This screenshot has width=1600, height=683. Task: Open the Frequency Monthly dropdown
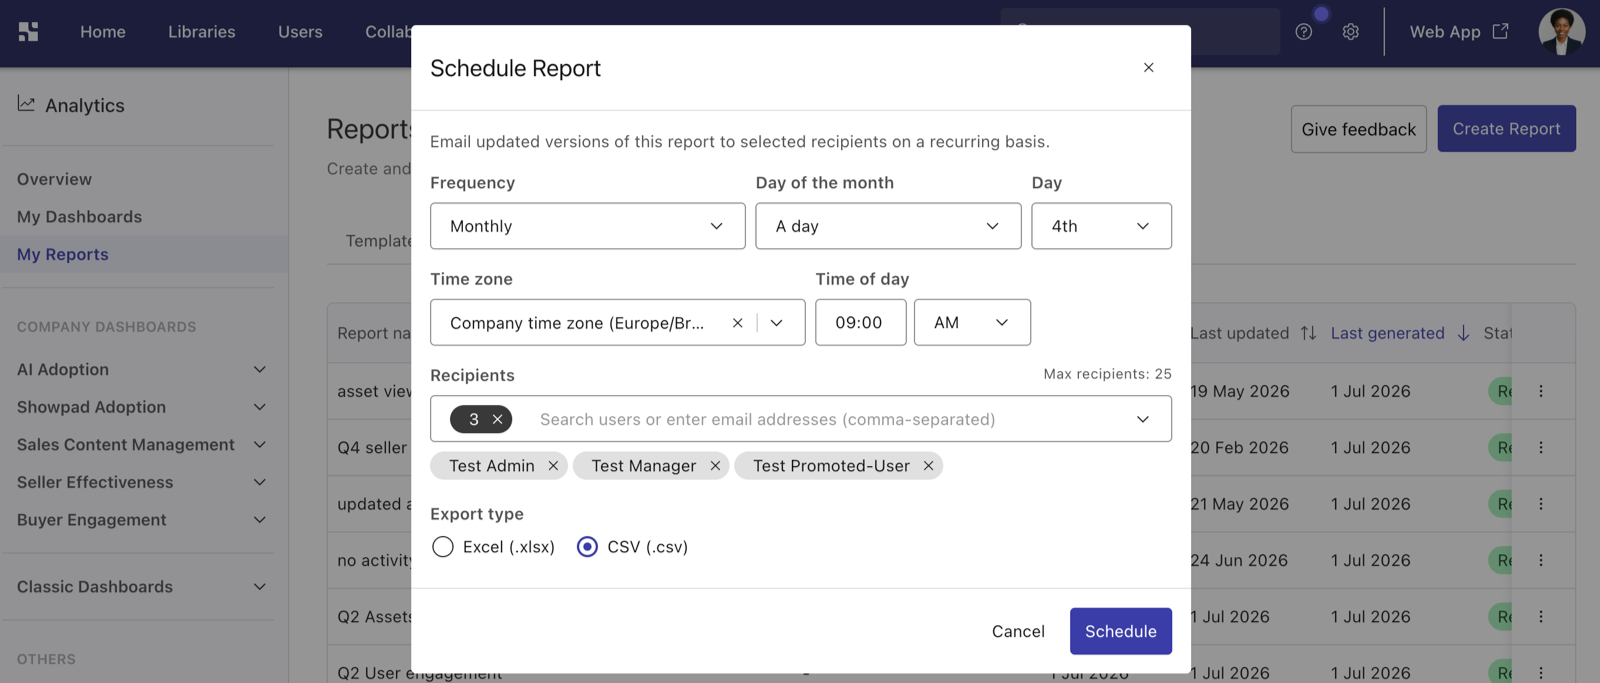[x=587, y=226]
